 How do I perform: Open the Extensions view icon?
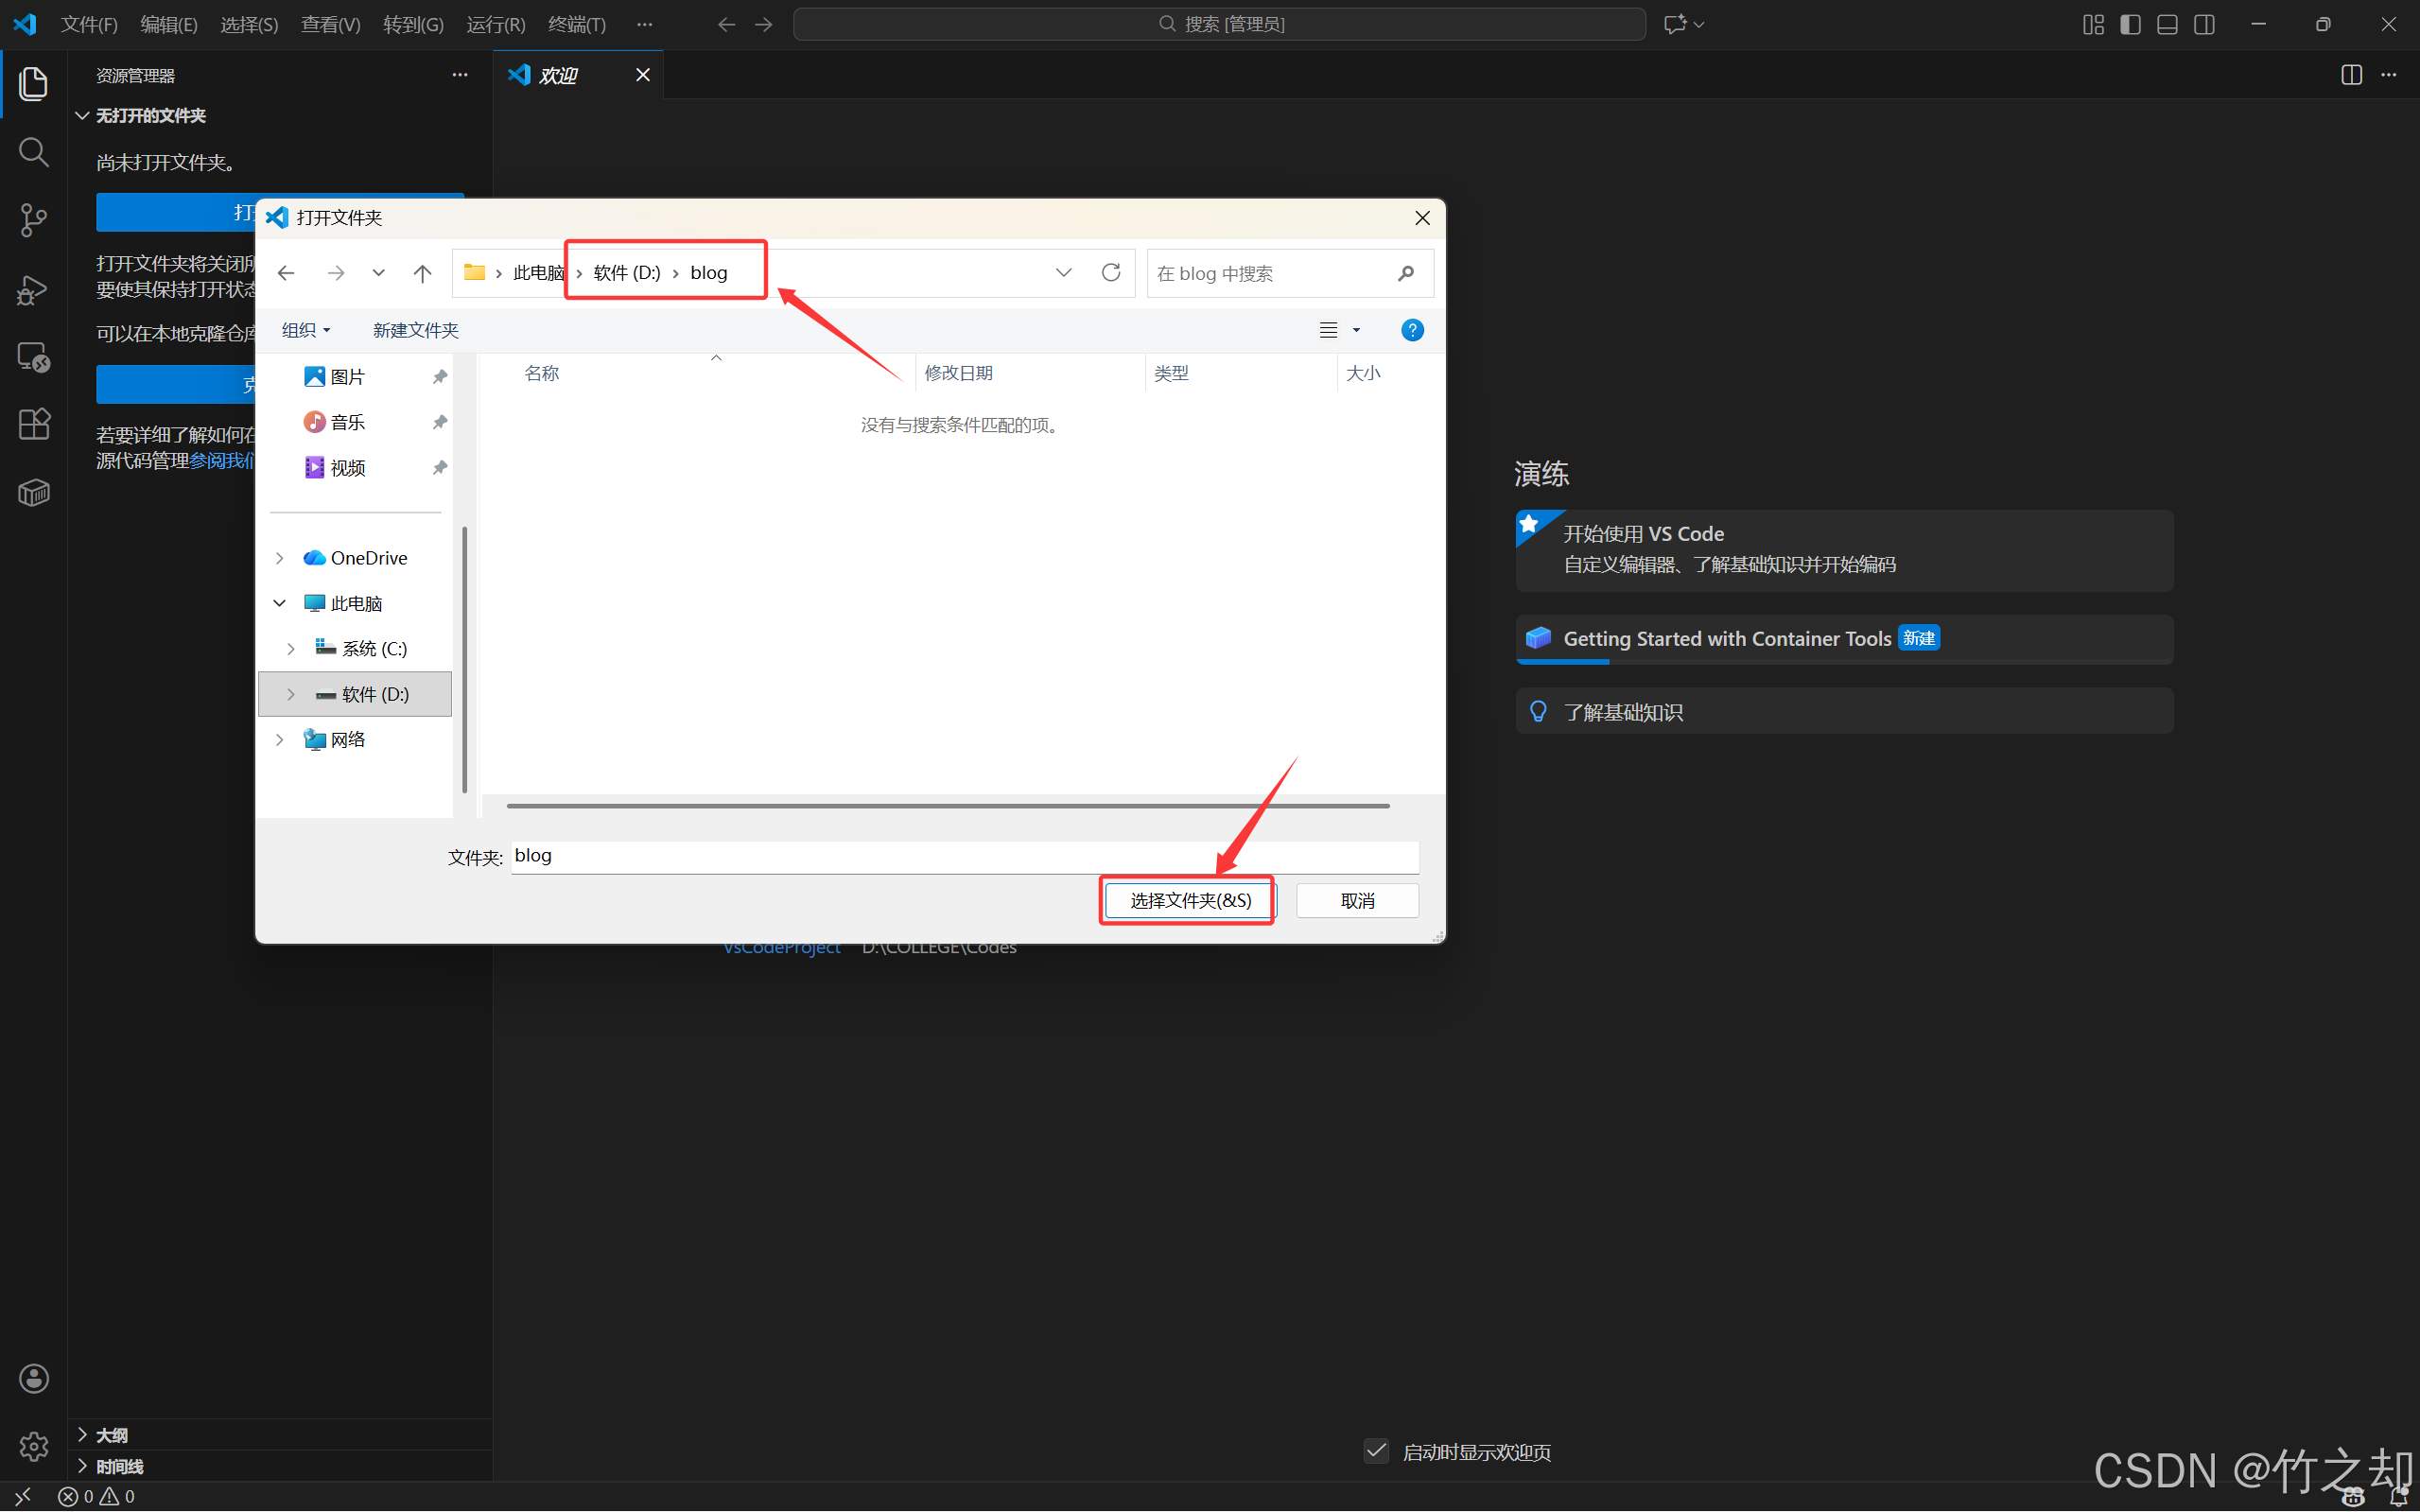[33, 424]
